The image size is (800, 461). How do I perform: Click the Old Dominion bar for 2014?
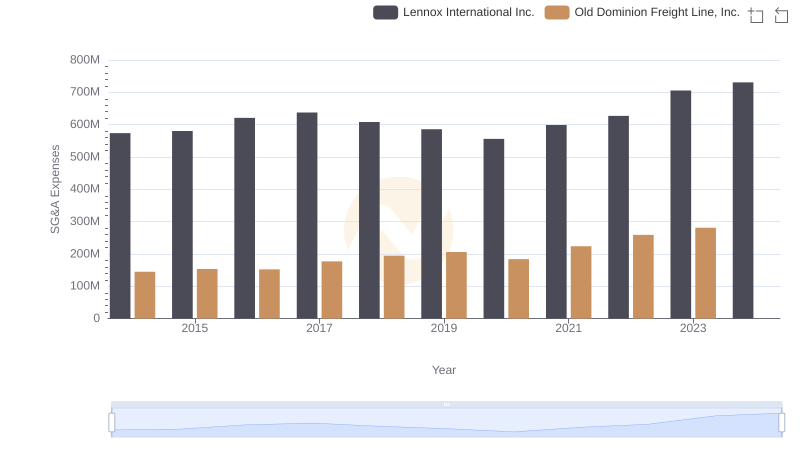(145, 295)
